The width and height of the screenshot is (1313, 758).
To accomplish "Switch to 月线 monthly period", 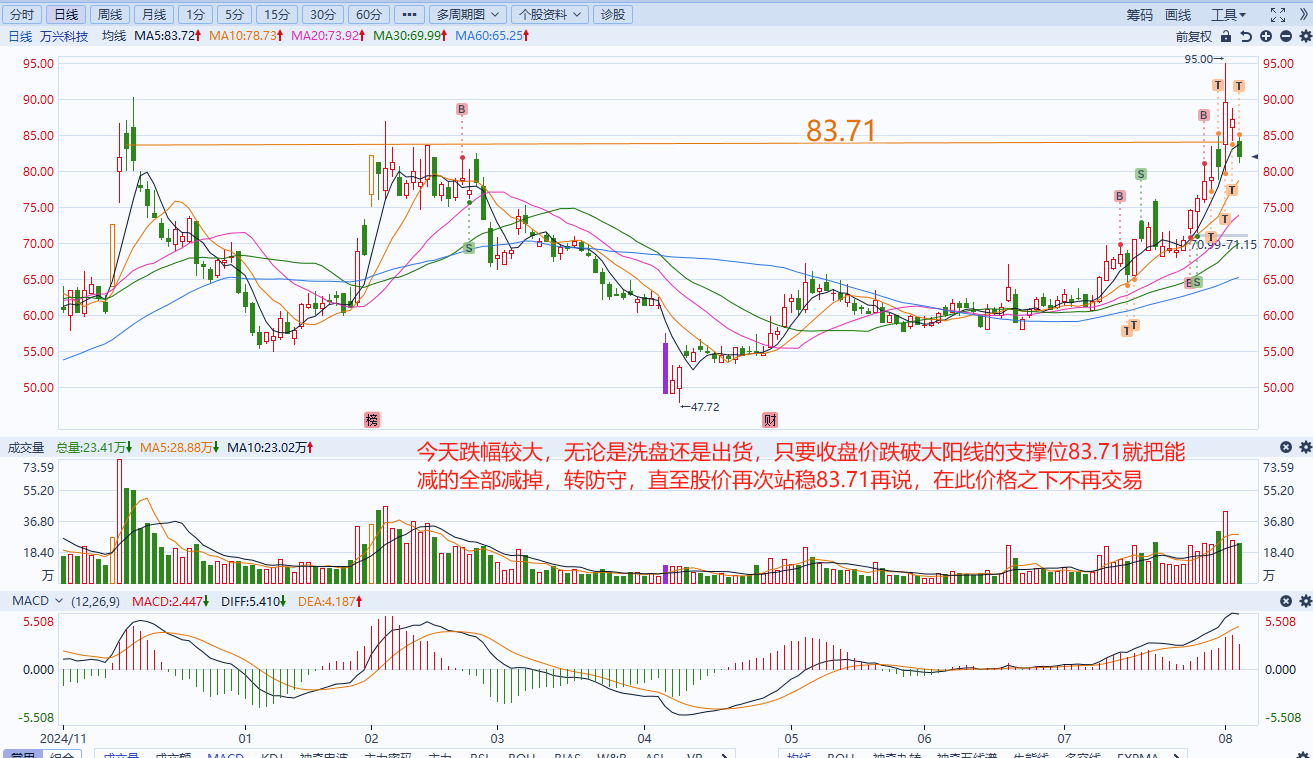I will 152,15.
